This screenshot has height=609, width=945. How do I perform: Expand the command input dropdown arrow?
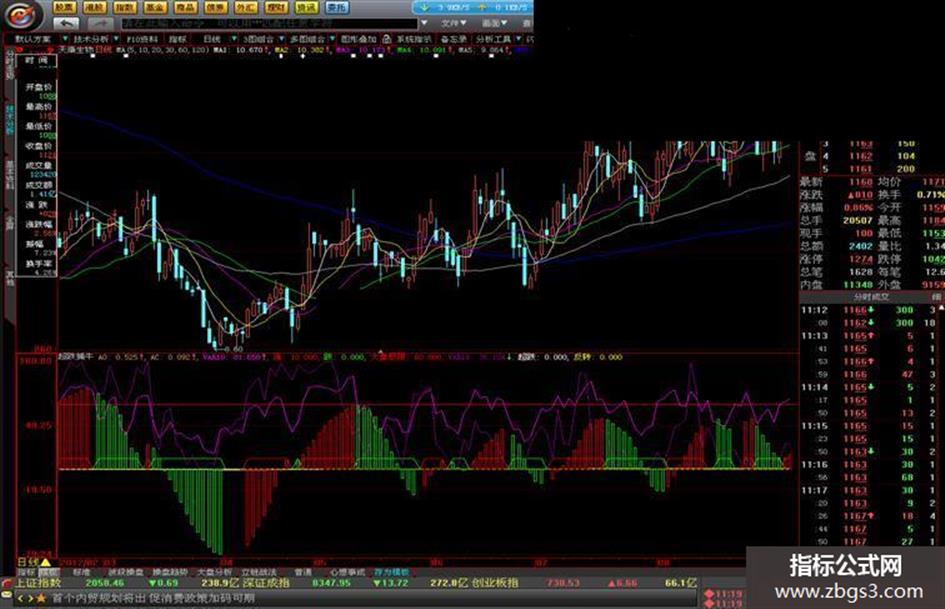[424, 23]
